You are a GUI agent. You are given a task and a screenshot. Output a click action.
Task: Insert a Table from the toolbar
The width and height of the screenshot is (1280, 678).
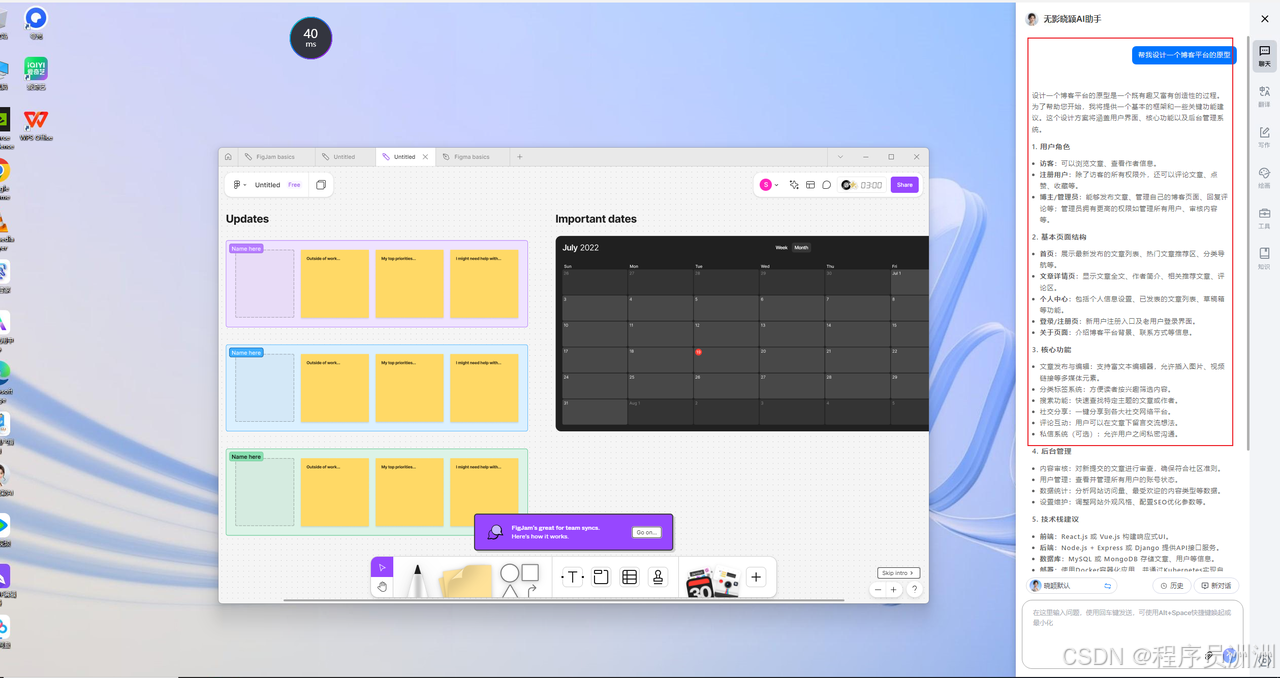[629, 577]
